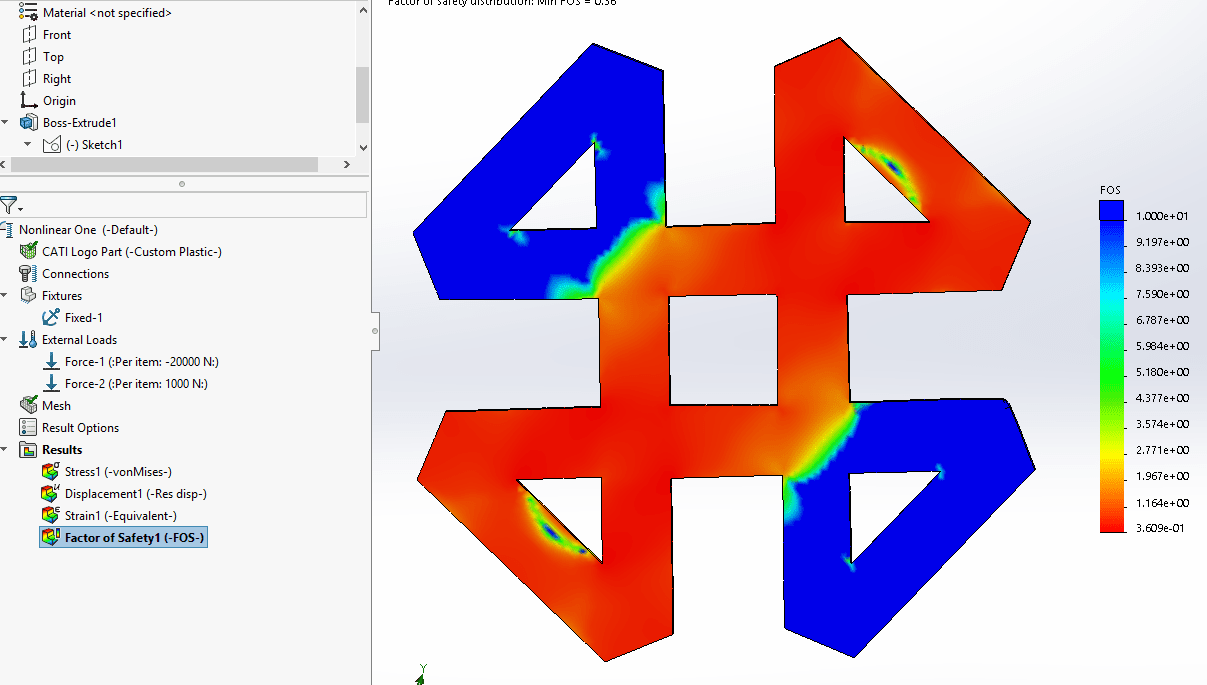Click the Mesh icon with green check
The height and width of the screenshot is (685, 1207).
(28, 405)
